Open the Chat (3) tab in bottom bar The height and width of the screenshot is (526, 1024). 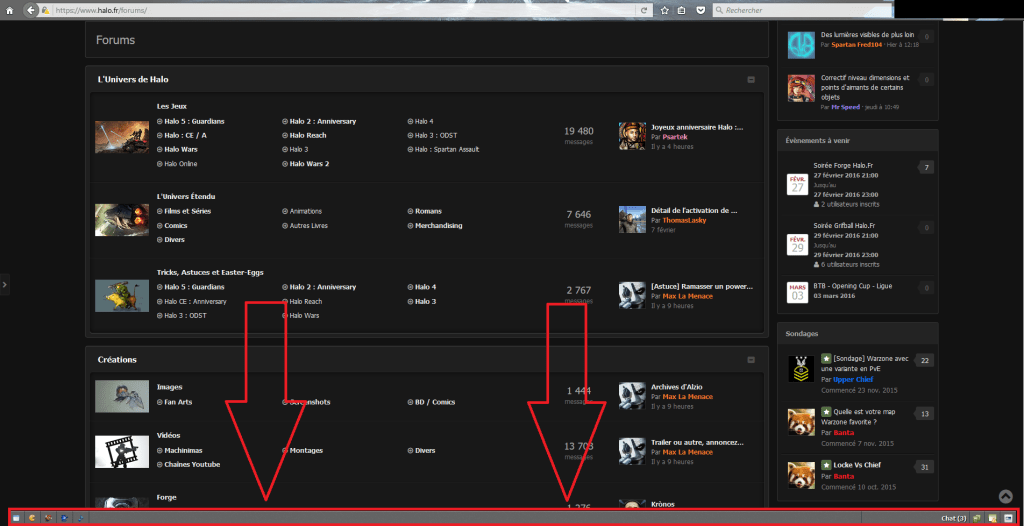(953, 518)
